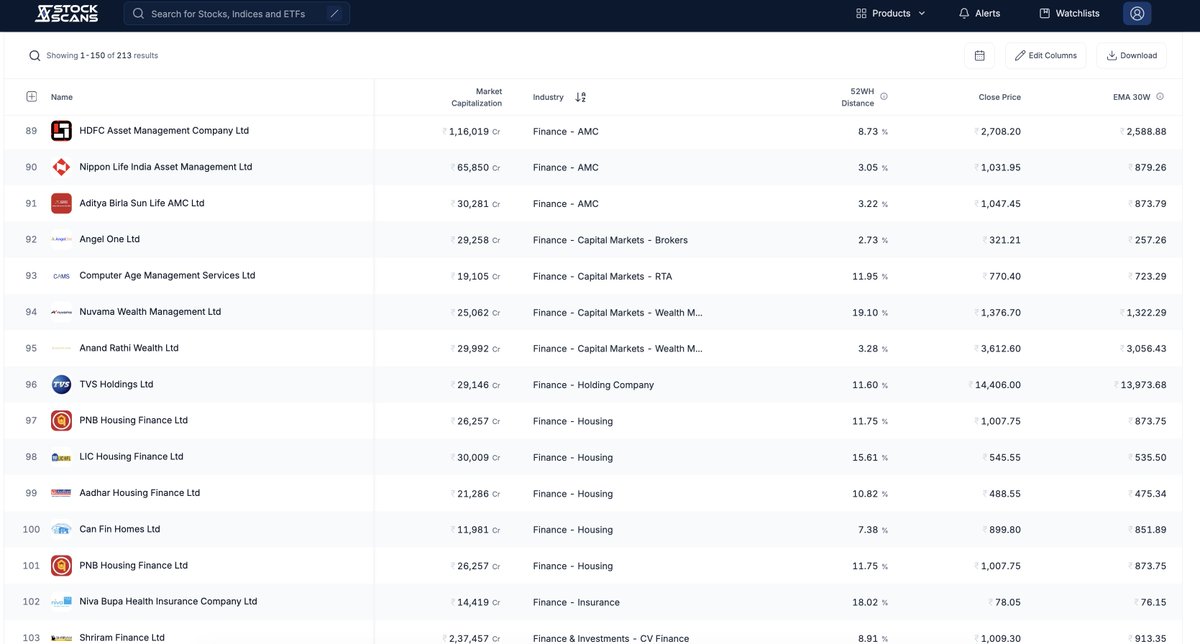Viewport: 1200px width, 644px height.
Task: Click close price 14,406.00 cell
Action: point(995,385)
